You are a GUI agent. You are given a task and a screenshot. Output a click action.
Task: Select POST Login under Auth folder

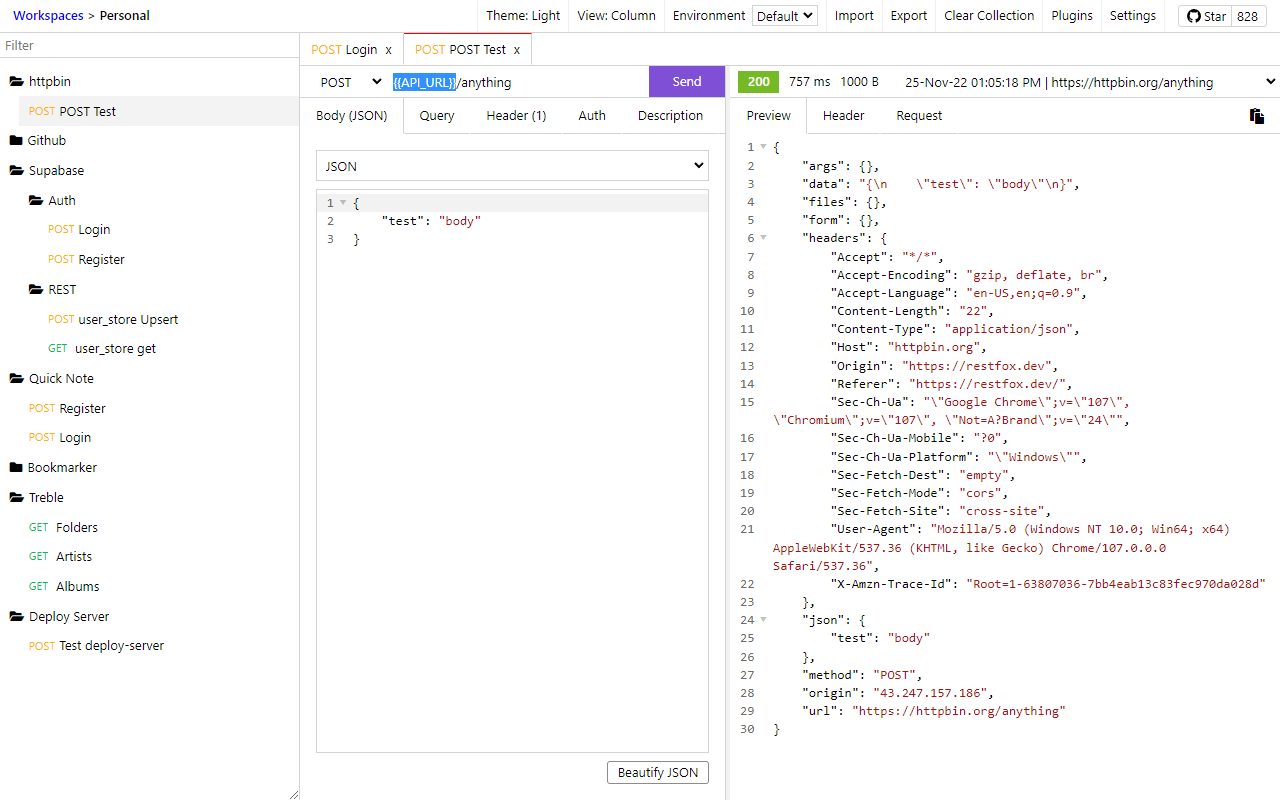click(79, 230)
